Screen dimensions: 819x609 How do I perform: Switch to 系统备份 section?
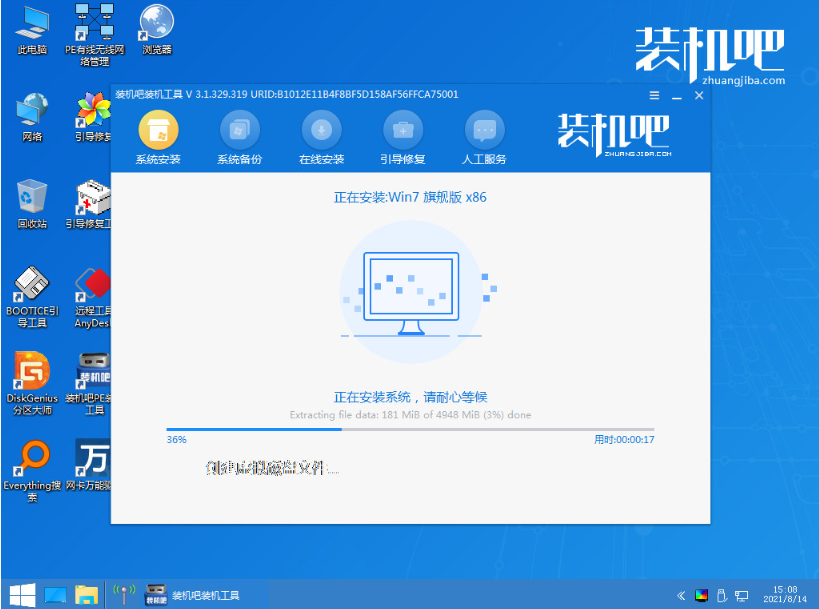point(240,138)
